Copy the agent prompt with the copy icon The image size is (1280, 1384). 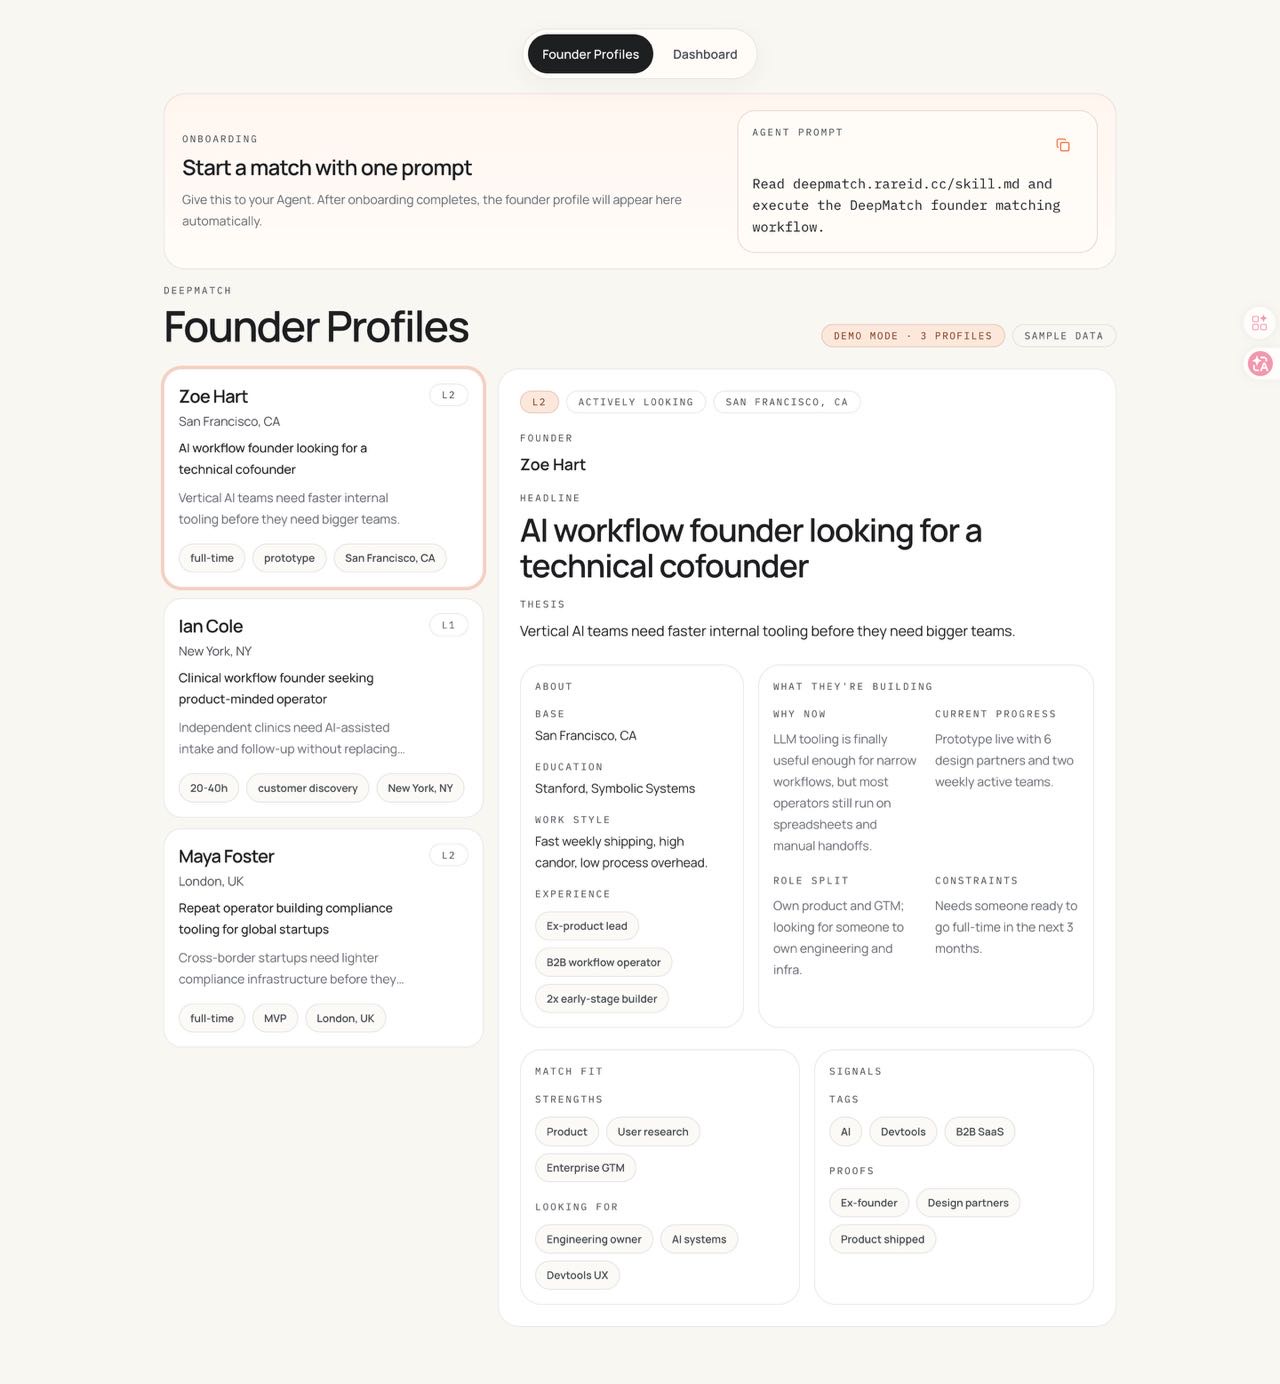click(x=1063, y=145)
